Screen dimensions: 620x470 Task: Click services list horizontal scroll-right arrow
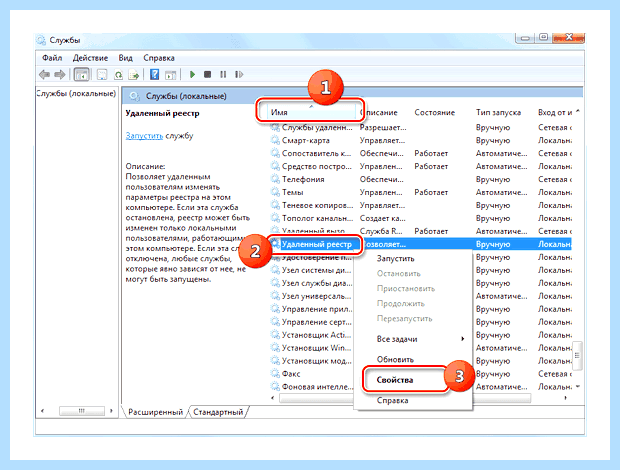click(x=565, y=398)
